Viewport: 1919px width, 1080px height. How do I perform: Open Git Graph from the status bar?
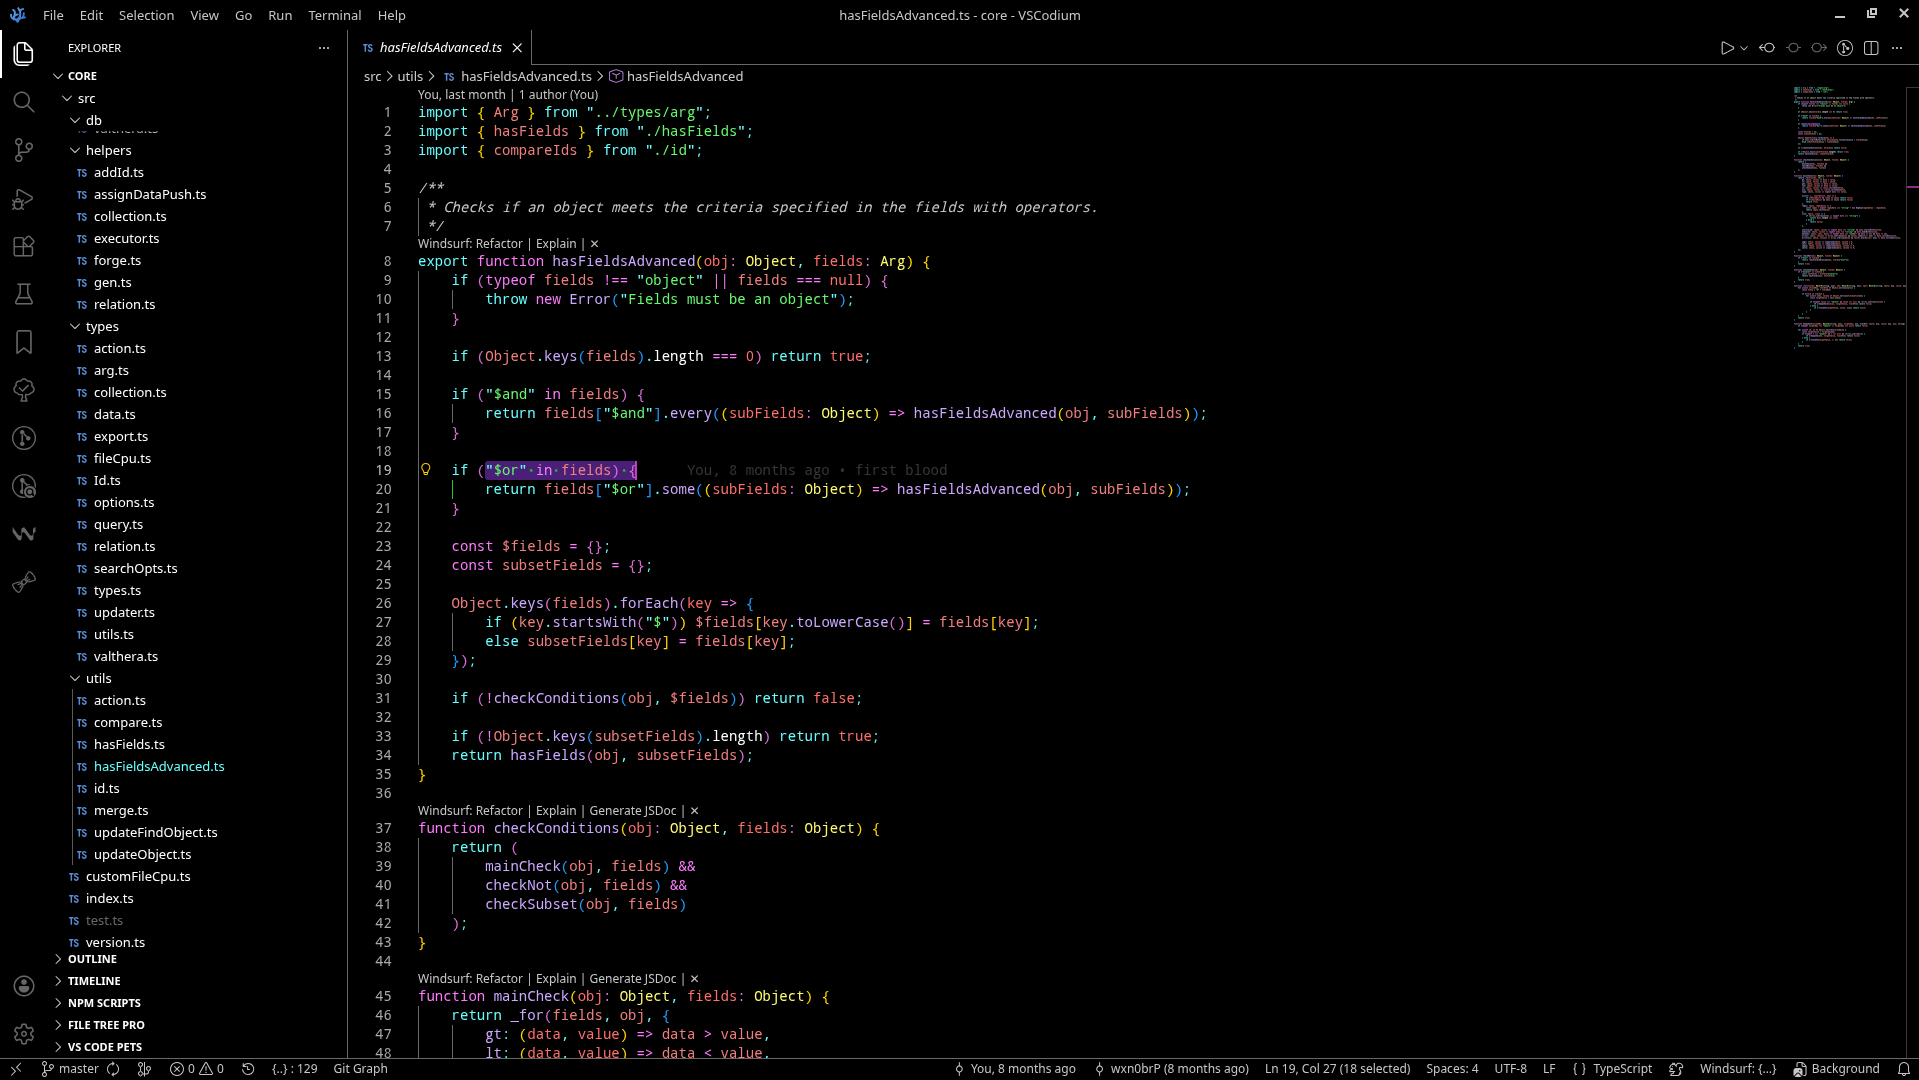point(360,1069)
